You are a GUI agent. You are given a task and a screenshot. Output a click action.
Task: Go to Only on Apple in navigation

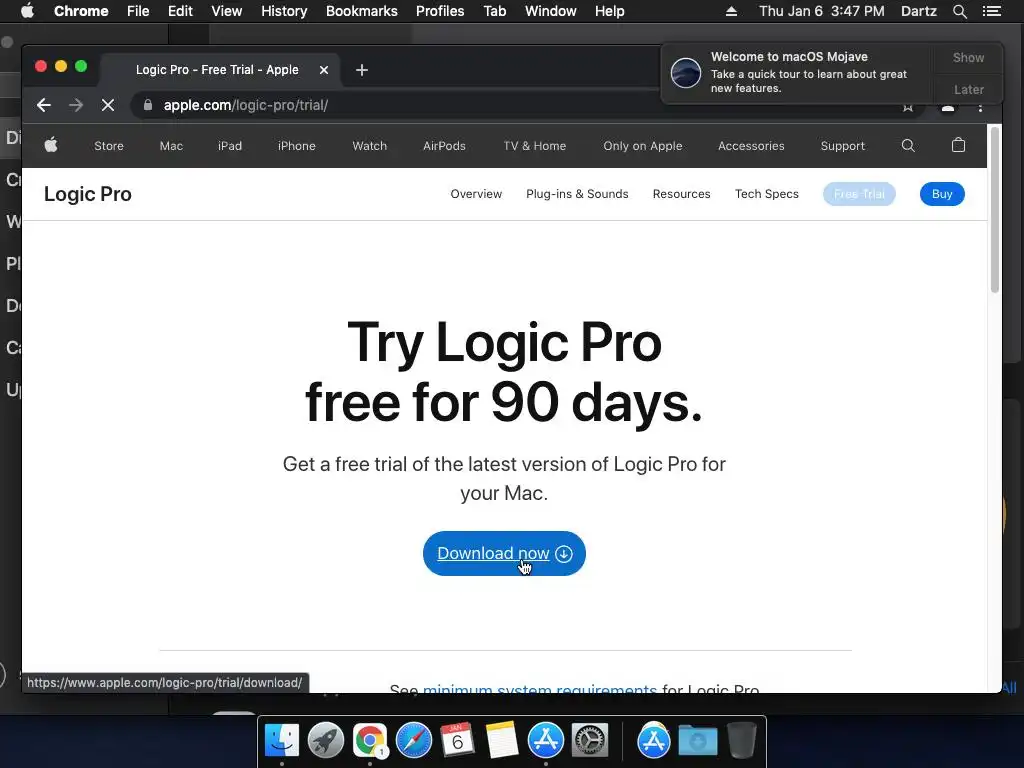(x=643, y=146)
